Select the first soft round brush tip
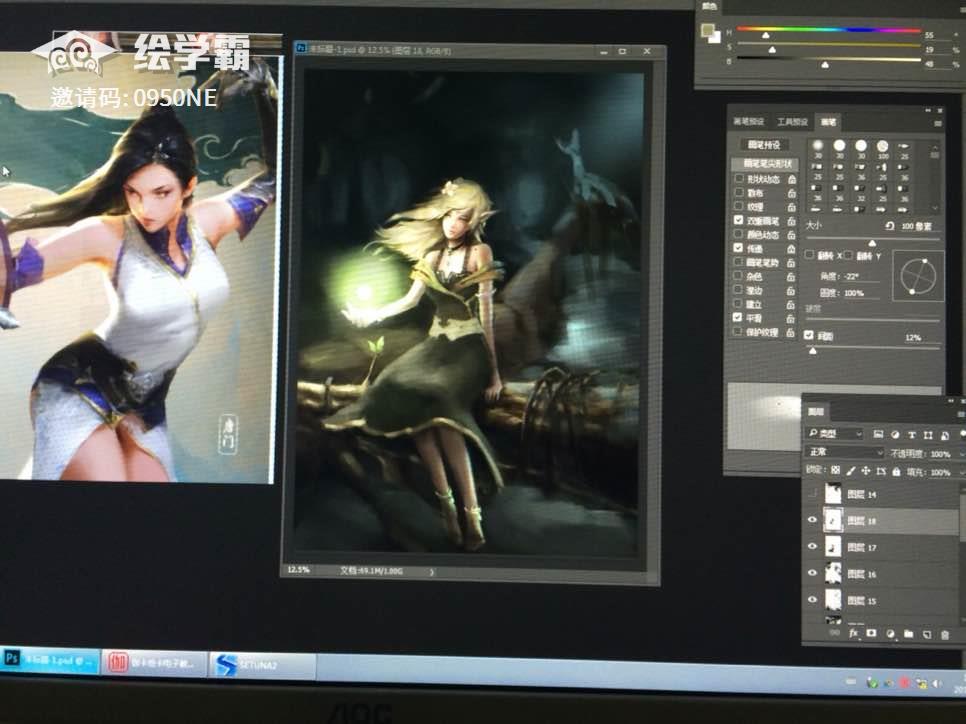This screenshot has width=966, height=724. 818,148
